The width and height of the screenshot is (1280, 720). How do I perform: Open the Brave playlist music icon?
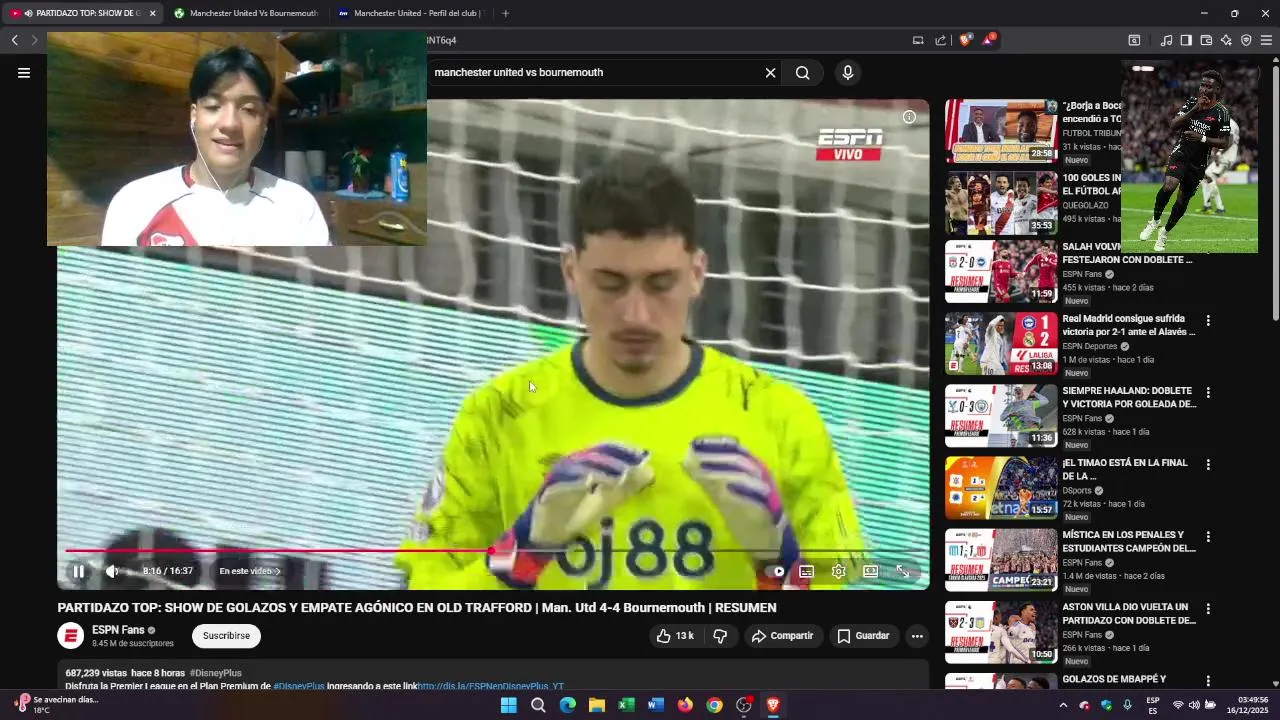1166,40
